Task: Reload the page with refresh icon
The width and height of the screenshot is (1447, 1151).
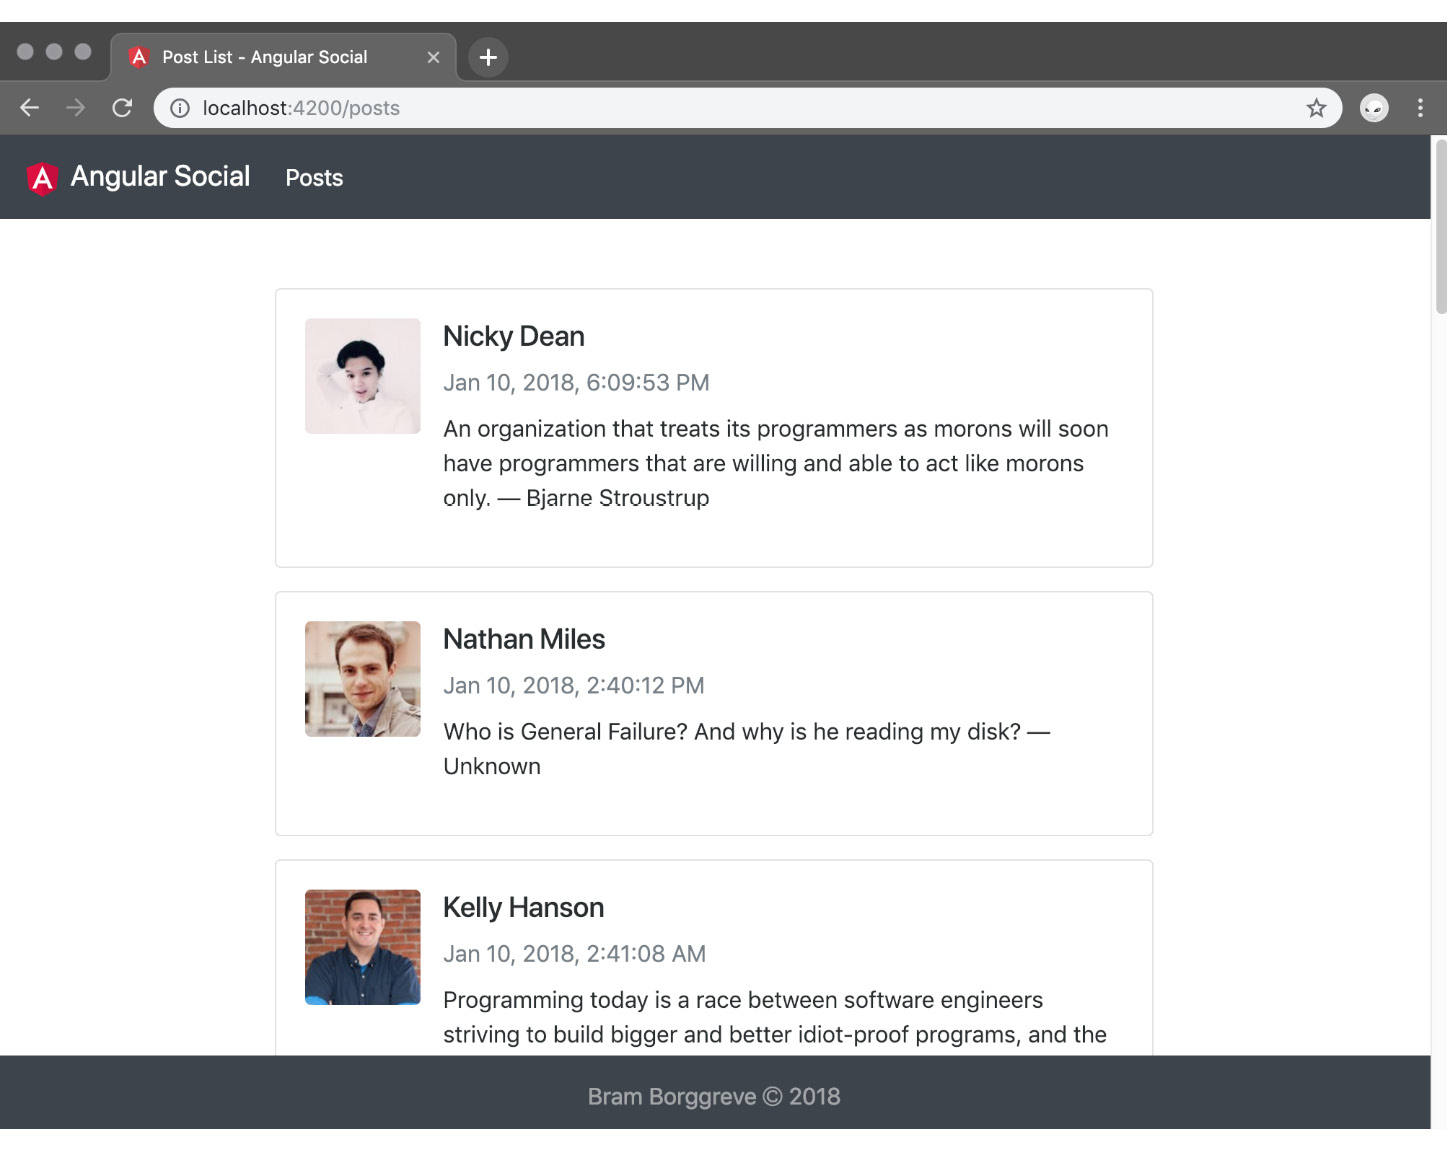Action: (122, 108)
